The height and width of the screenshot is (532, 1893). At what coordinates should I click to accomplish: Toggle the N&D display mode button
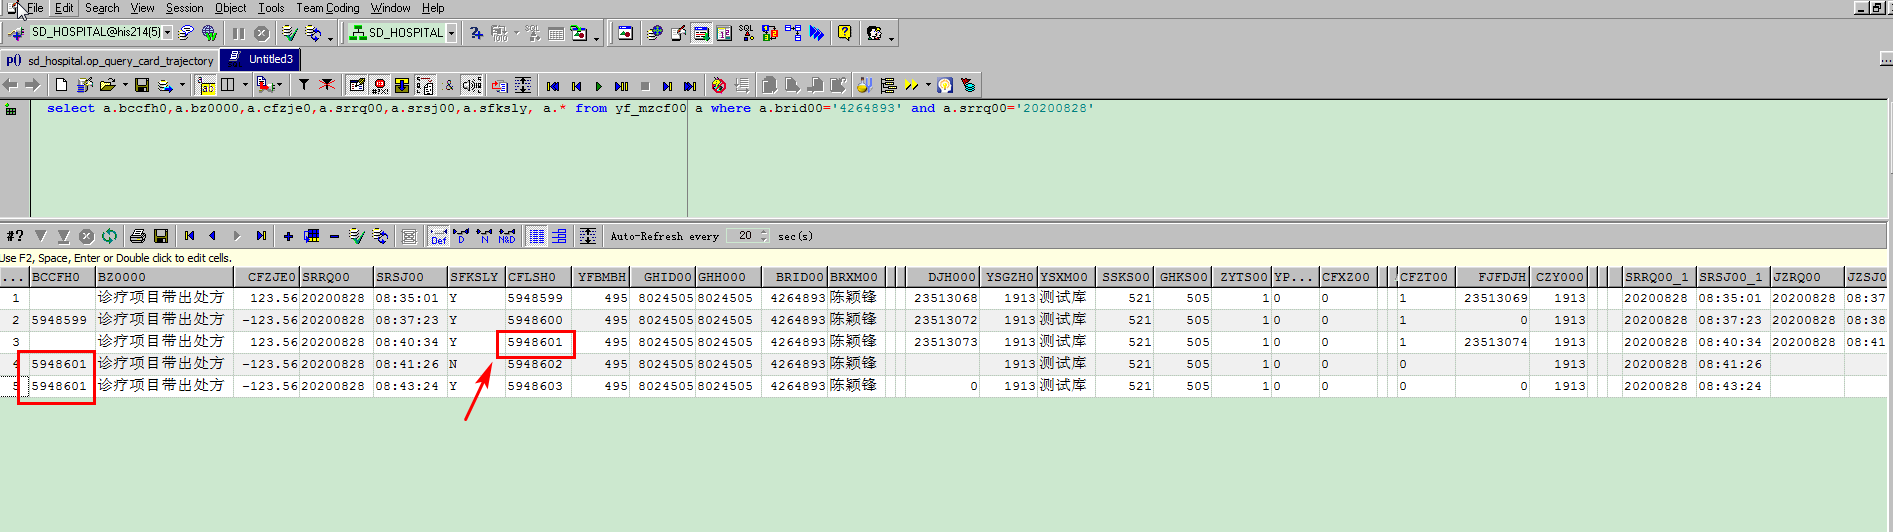click(507, 236)
